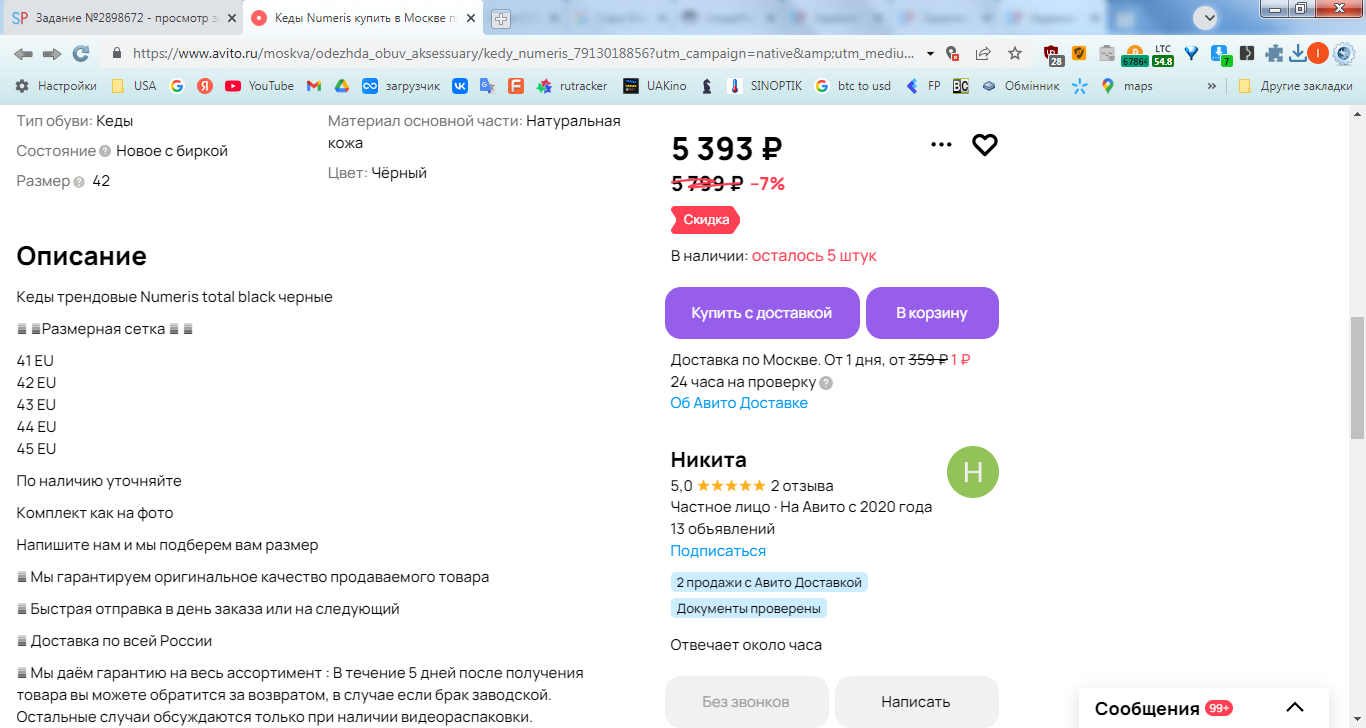Click the help icon next to Размер

[x=79, y=182]
